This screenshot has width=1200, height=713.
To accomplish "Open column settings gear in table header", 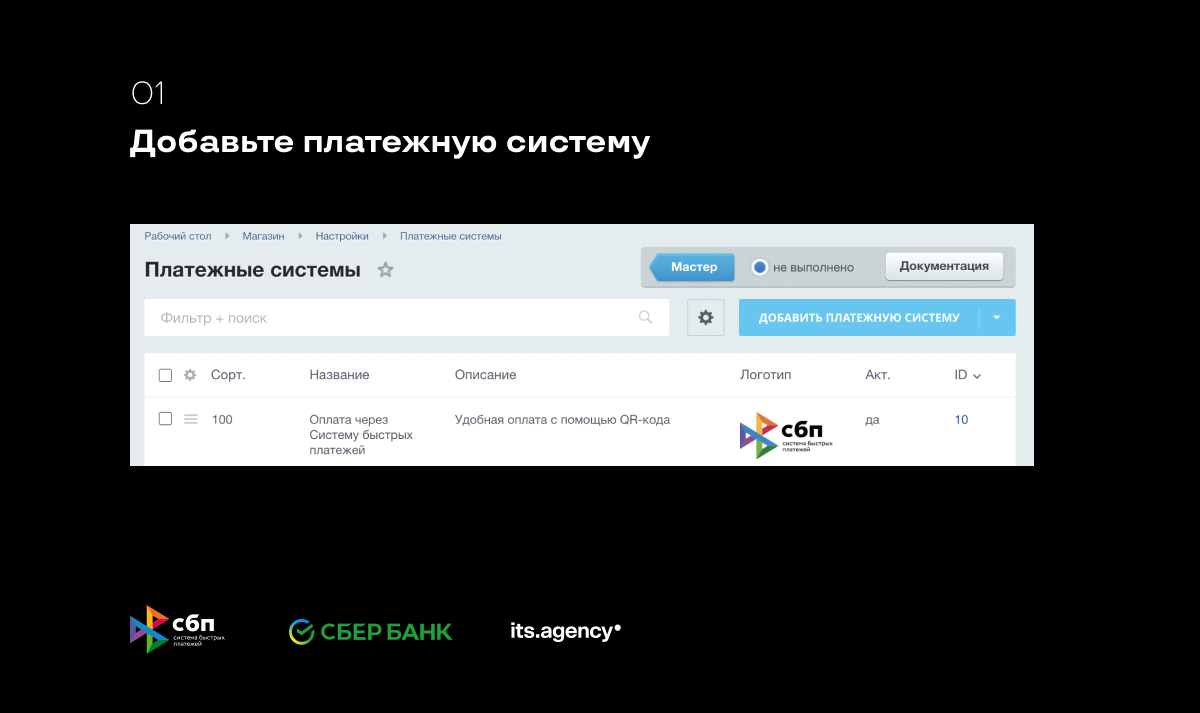I will tap(190, 375).
